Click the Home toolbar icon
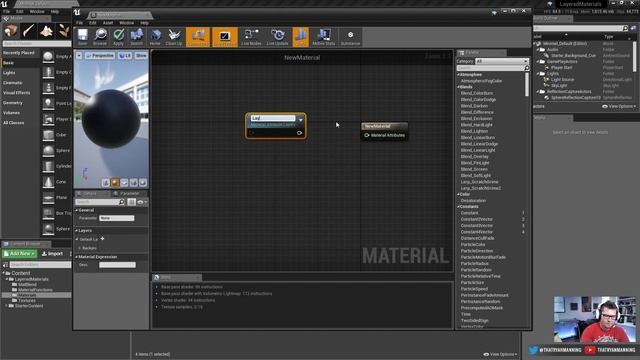This screenshot has width=640, height=360. tap(155, 37)
